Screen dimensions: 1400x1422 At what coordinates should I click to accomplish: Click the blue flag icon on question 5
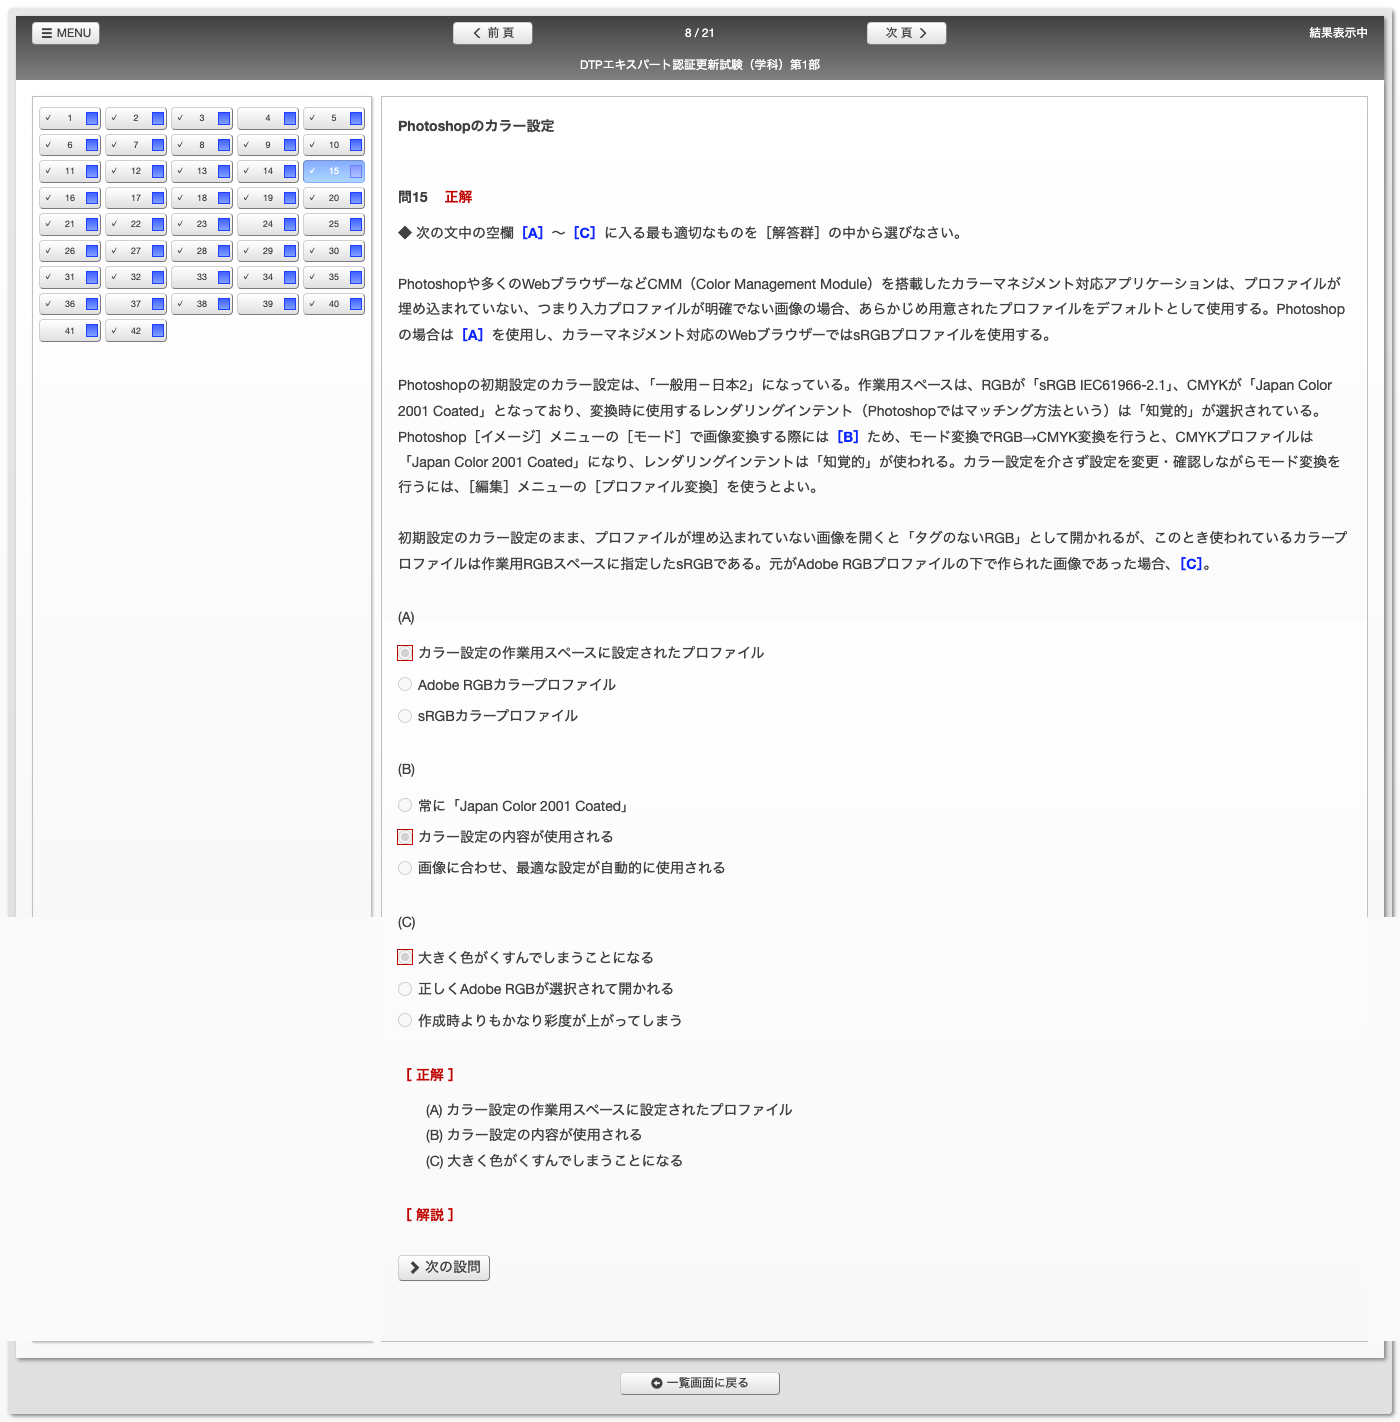(x=356, y=119)
